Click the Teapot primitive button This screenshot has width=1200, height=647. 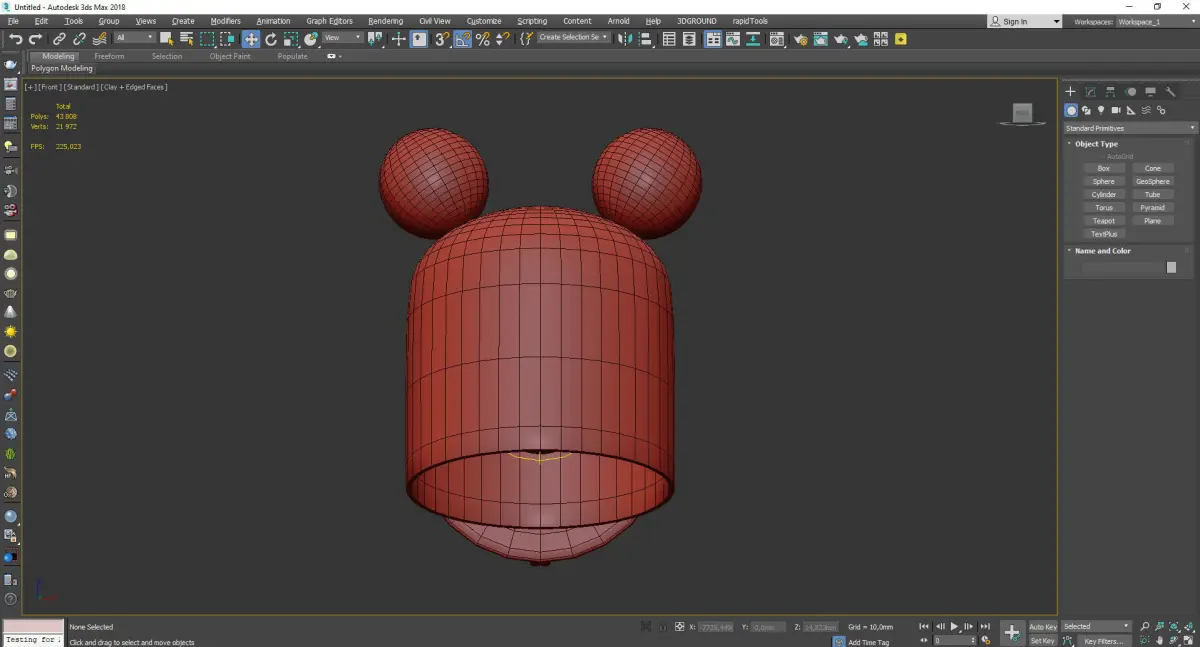(x=1103, y=221)
